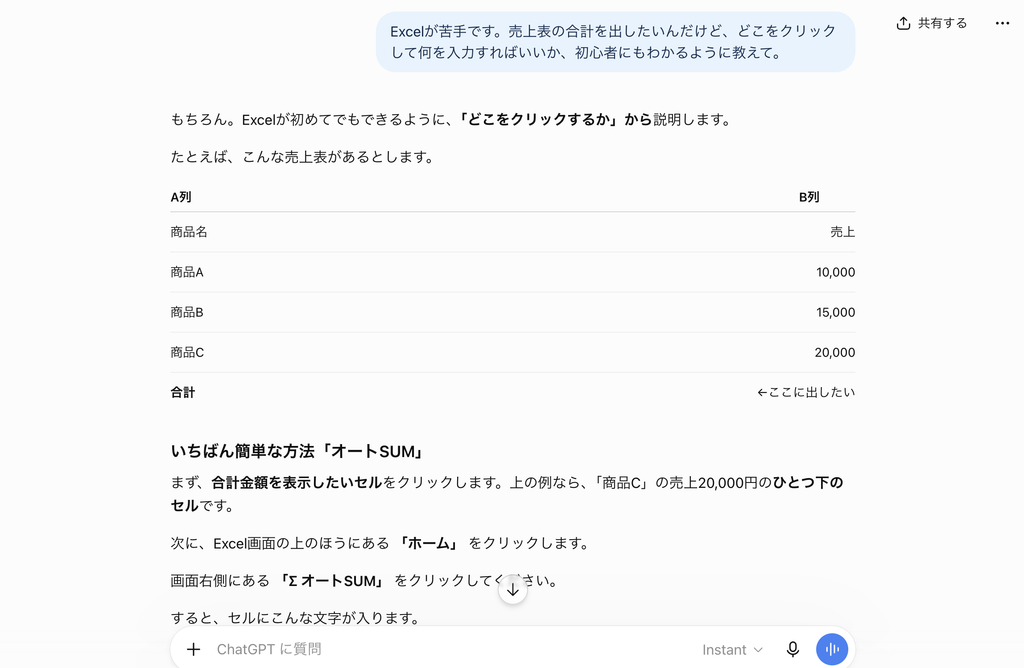Focus the ChatGPT に質問 input field
1024x668 pixels.
(451, 649)
